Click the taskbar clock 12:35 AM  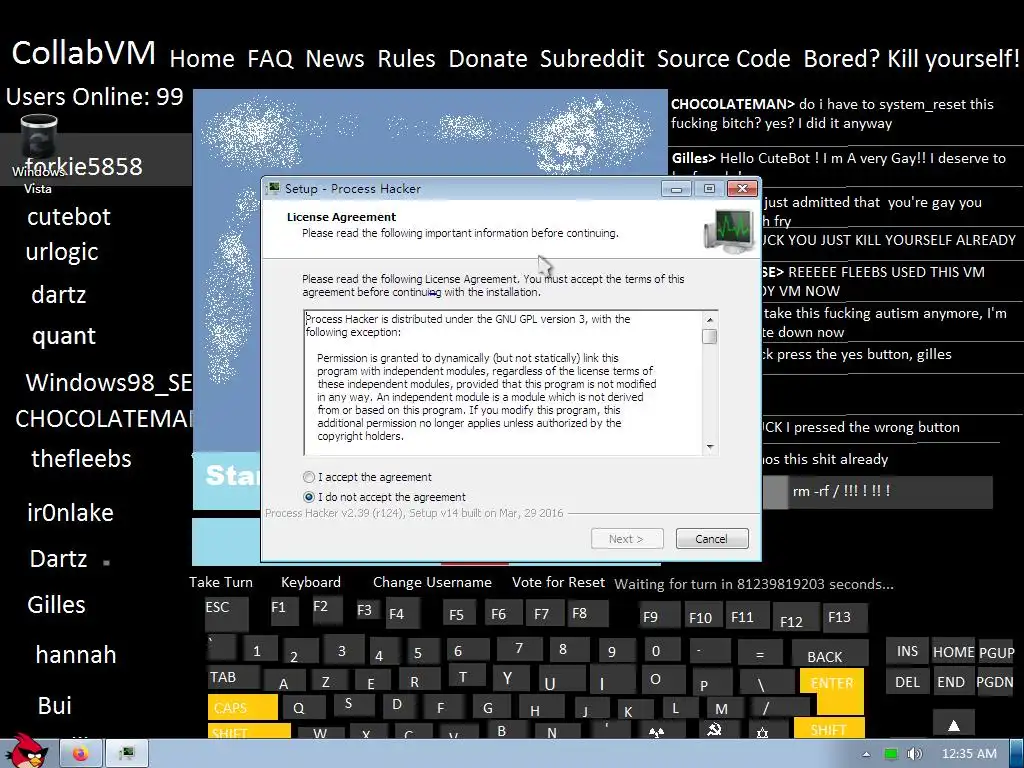coord(969,754)
